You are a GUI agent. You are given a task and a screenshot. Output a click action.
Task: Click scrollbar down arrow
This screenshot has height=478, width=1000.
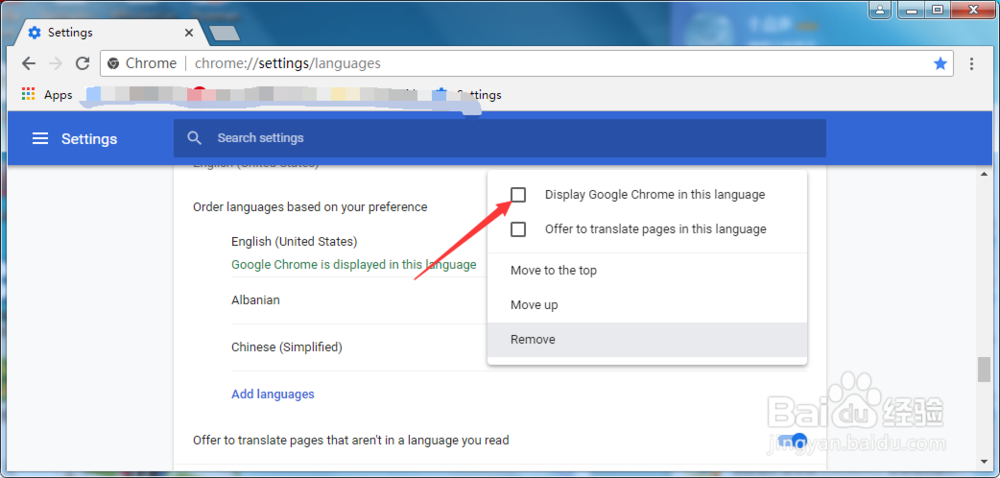coord(983,461)
